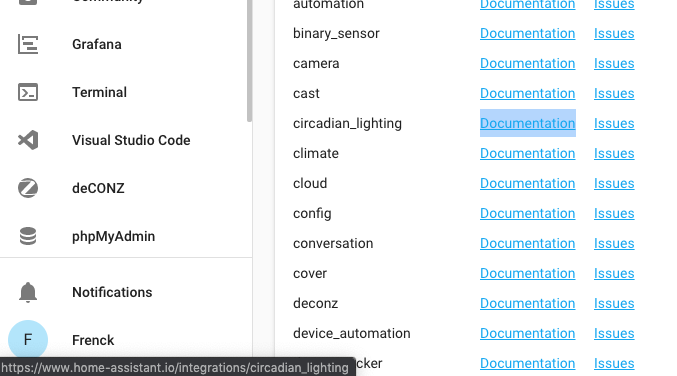Open Issues for cloud

point(614,183)
